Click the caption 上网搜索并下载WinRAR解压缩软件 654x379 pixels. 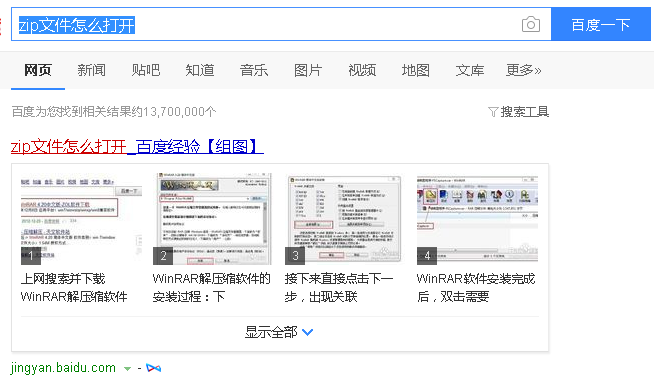74,287
